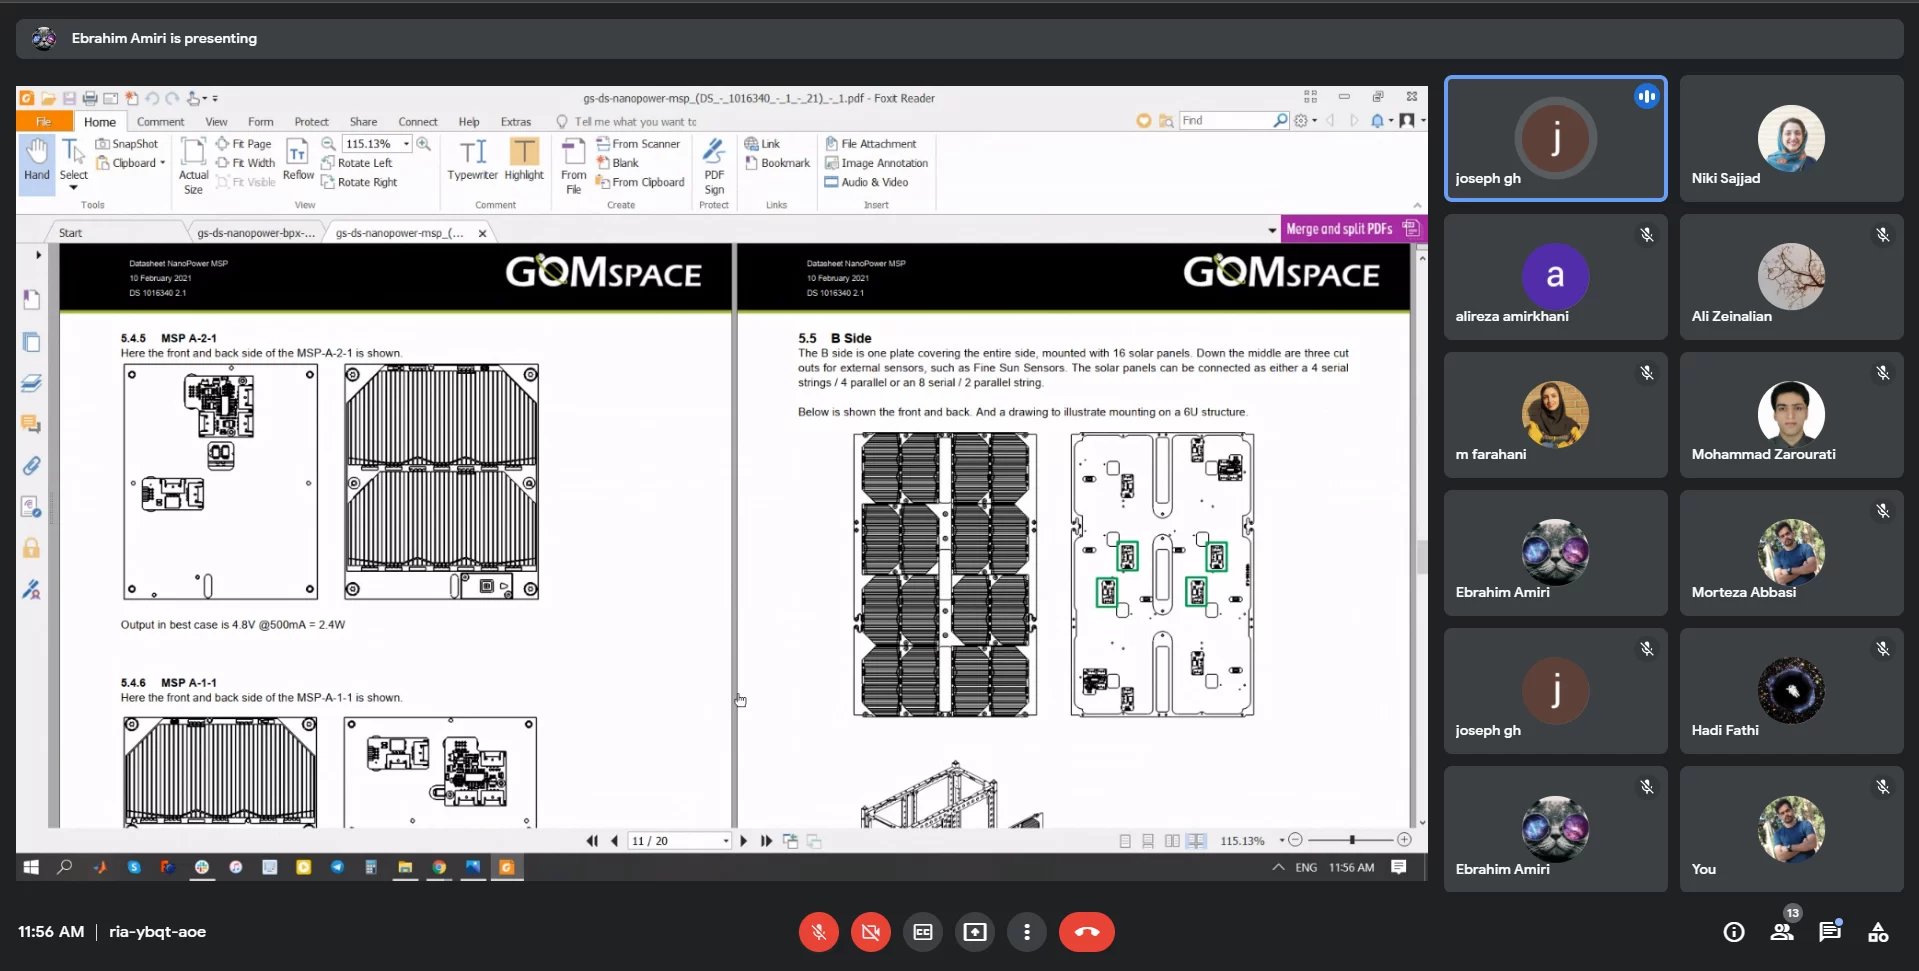This screenshot has height=971, width=1919.
Task: Switch to continuous facing view mode
Action: [1196, 841]
